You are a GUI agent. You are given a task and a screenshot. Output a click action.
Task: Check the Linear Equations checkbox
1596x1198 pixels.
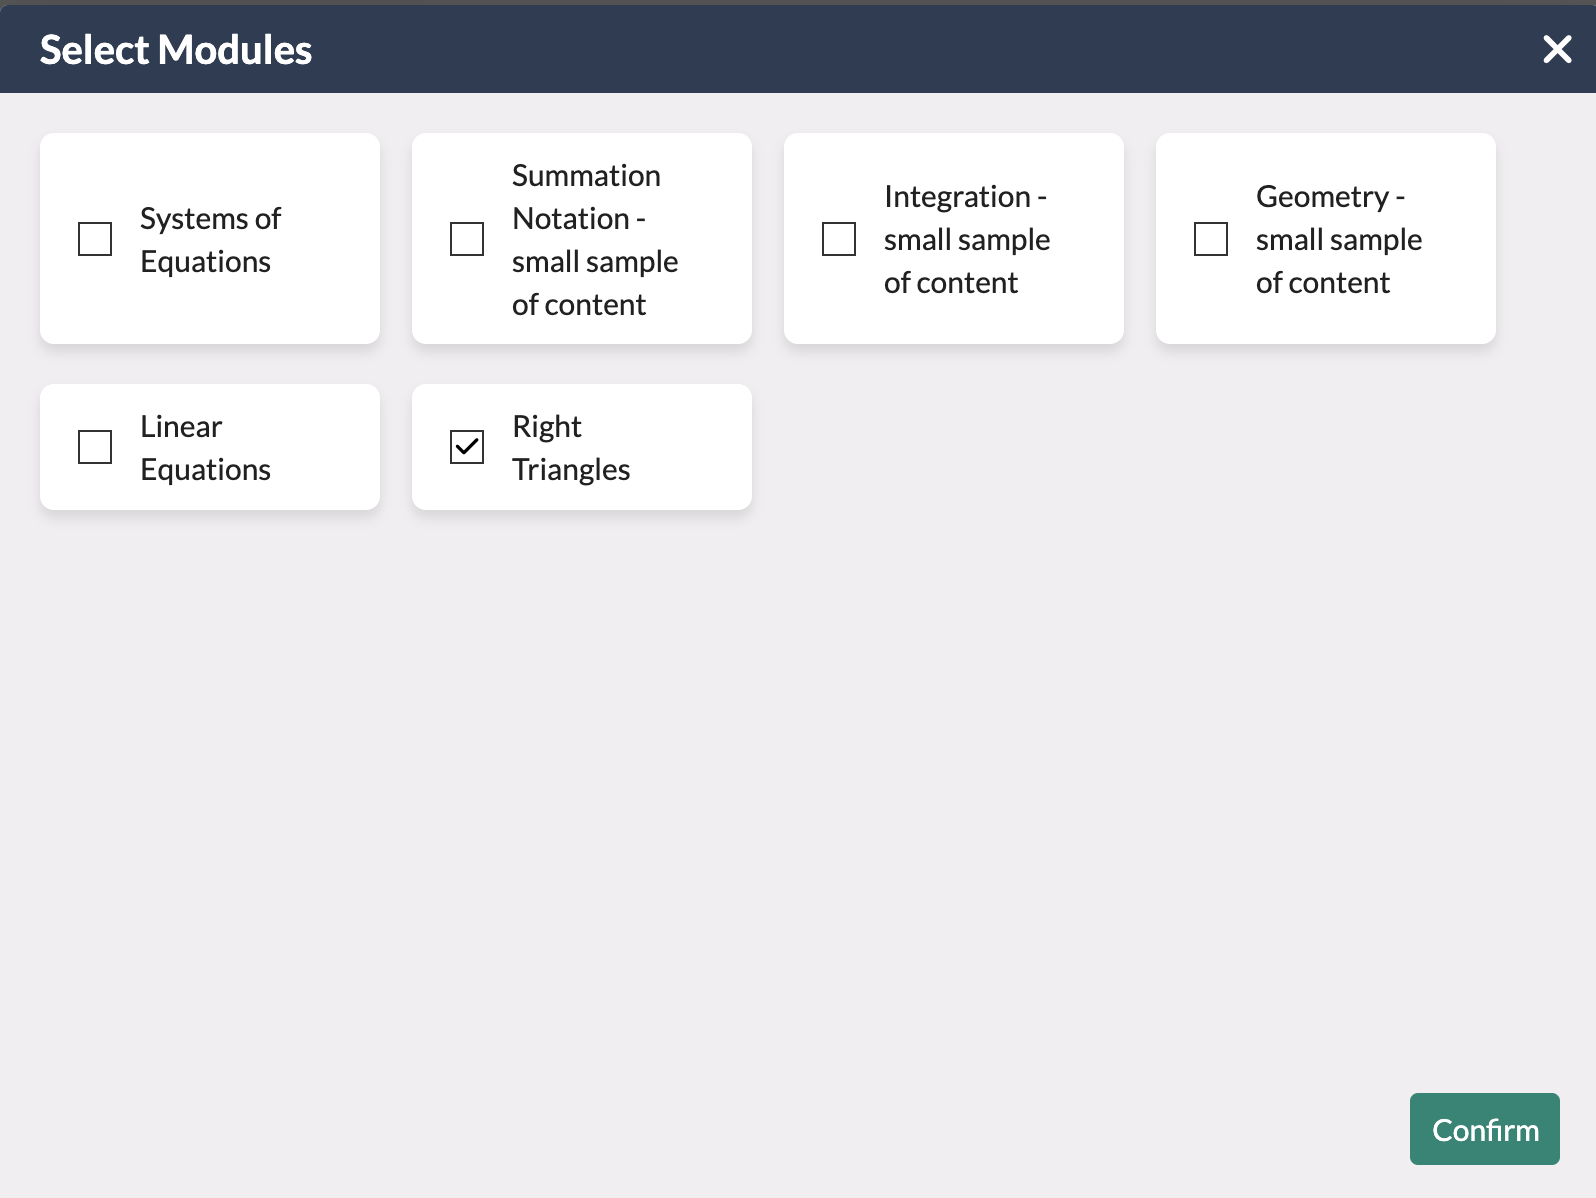point(94,447)
